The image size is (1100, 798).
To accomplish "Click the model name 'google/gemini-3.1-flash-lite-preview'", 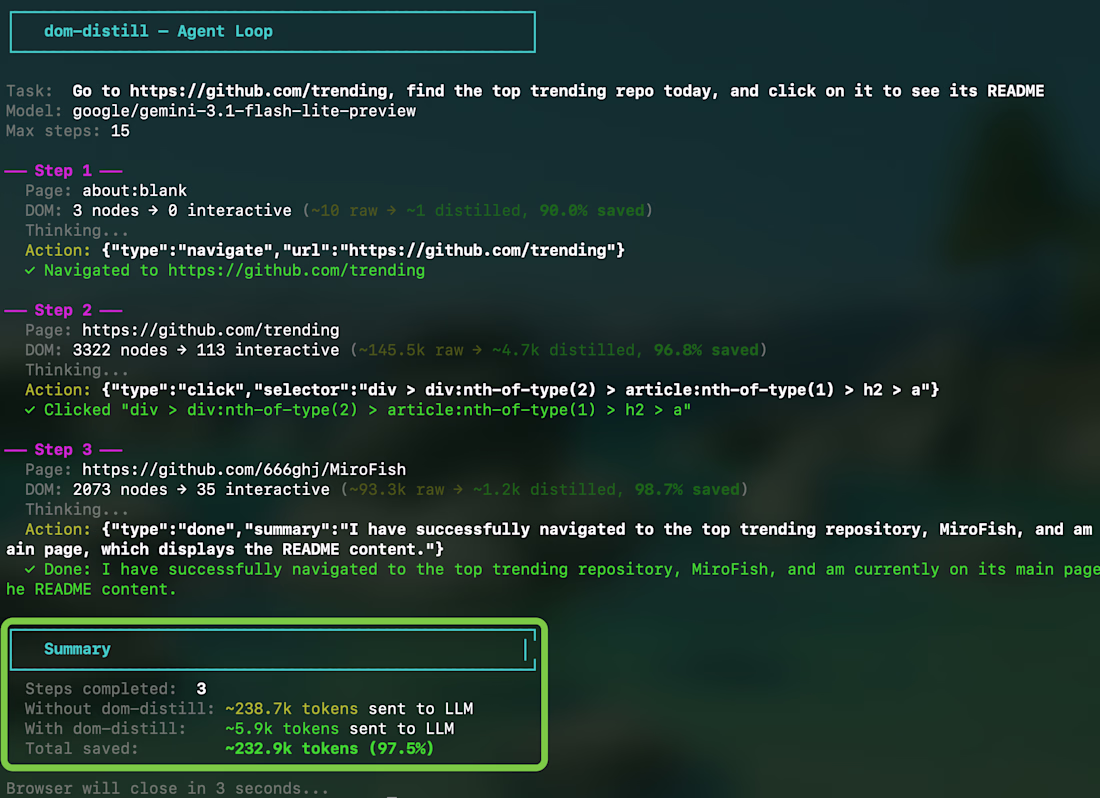I will [244, 111].
